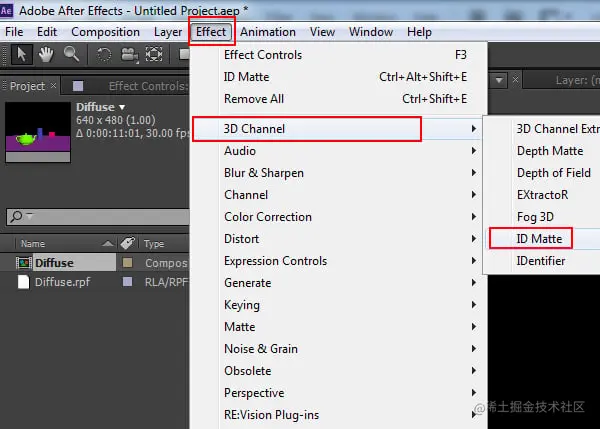
Task: Expand the Expression Controls submenu
Action: pos(339,261)
